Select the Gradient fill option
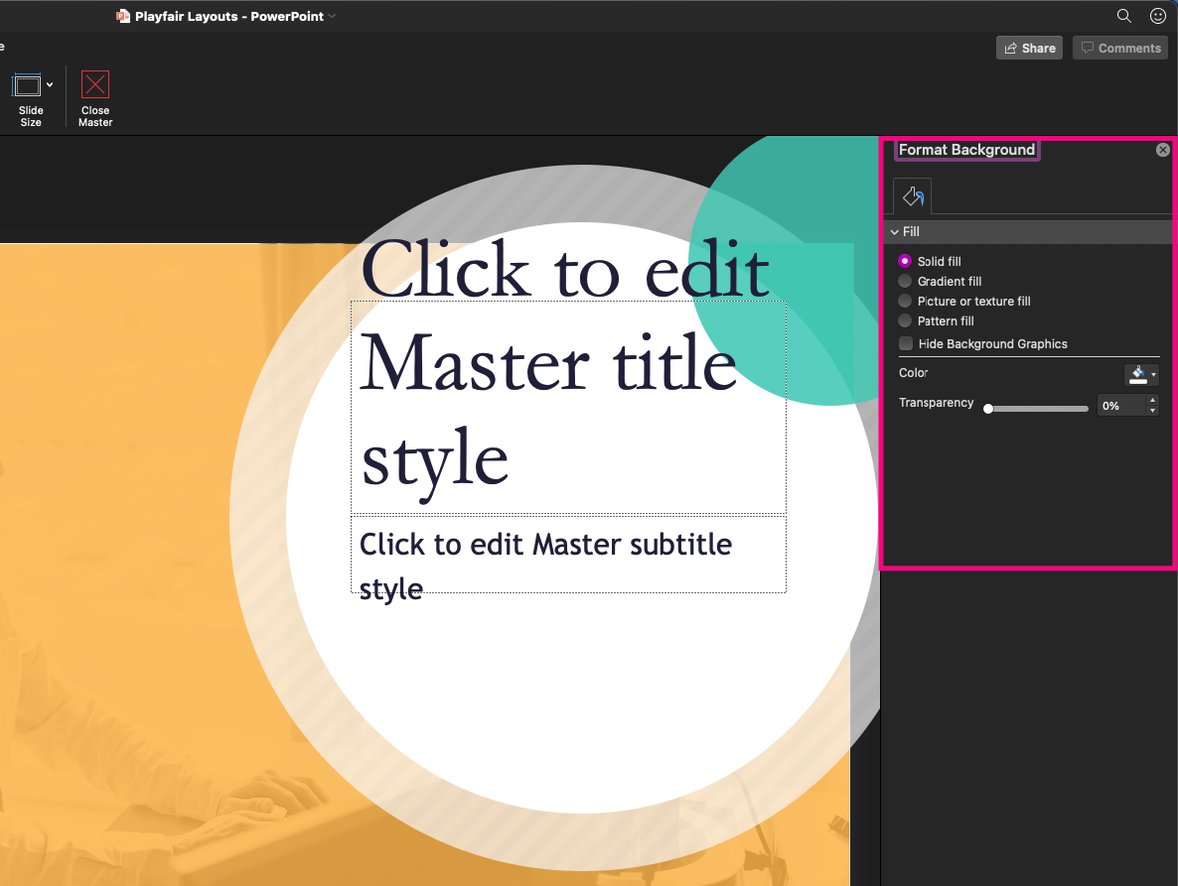1178x886 pixels. click(x=905, y=281)
